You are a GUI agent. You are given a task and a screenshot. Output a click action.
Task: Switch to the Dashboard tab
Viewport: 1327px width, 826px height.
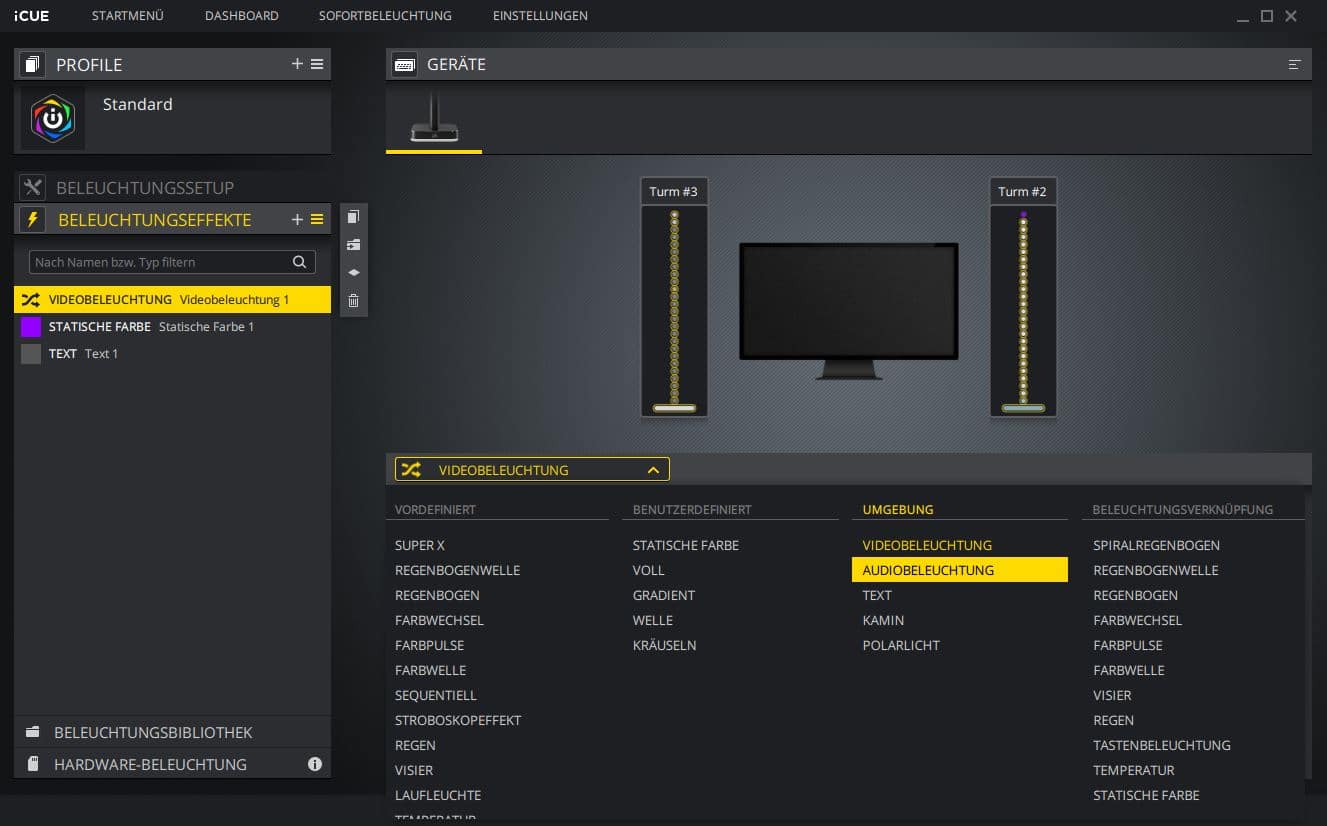pyautogui.click(x=241, y=16)
